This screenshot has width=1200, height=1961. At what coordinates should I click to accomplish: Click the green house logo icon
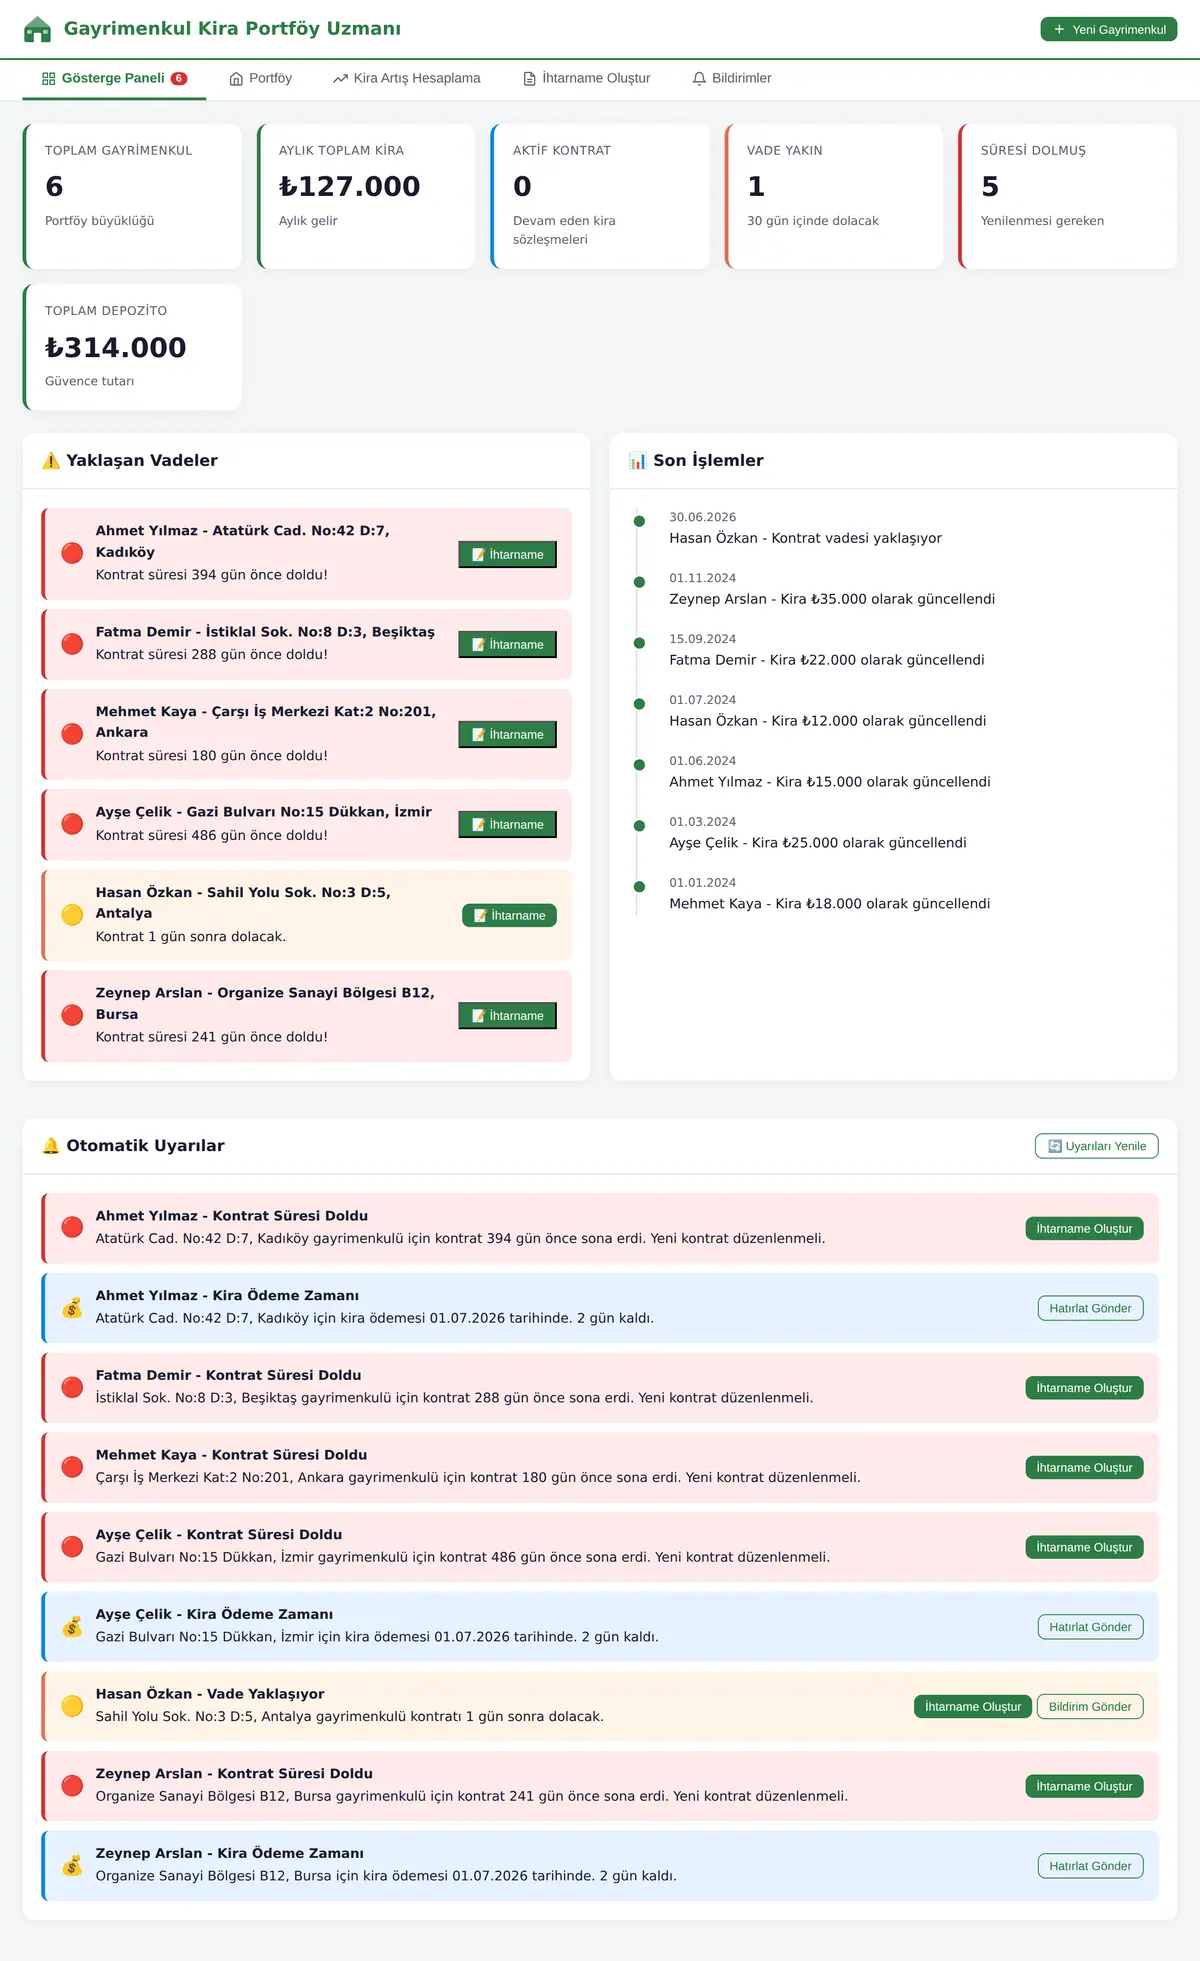pyautogui.click(x=37, y=29)
